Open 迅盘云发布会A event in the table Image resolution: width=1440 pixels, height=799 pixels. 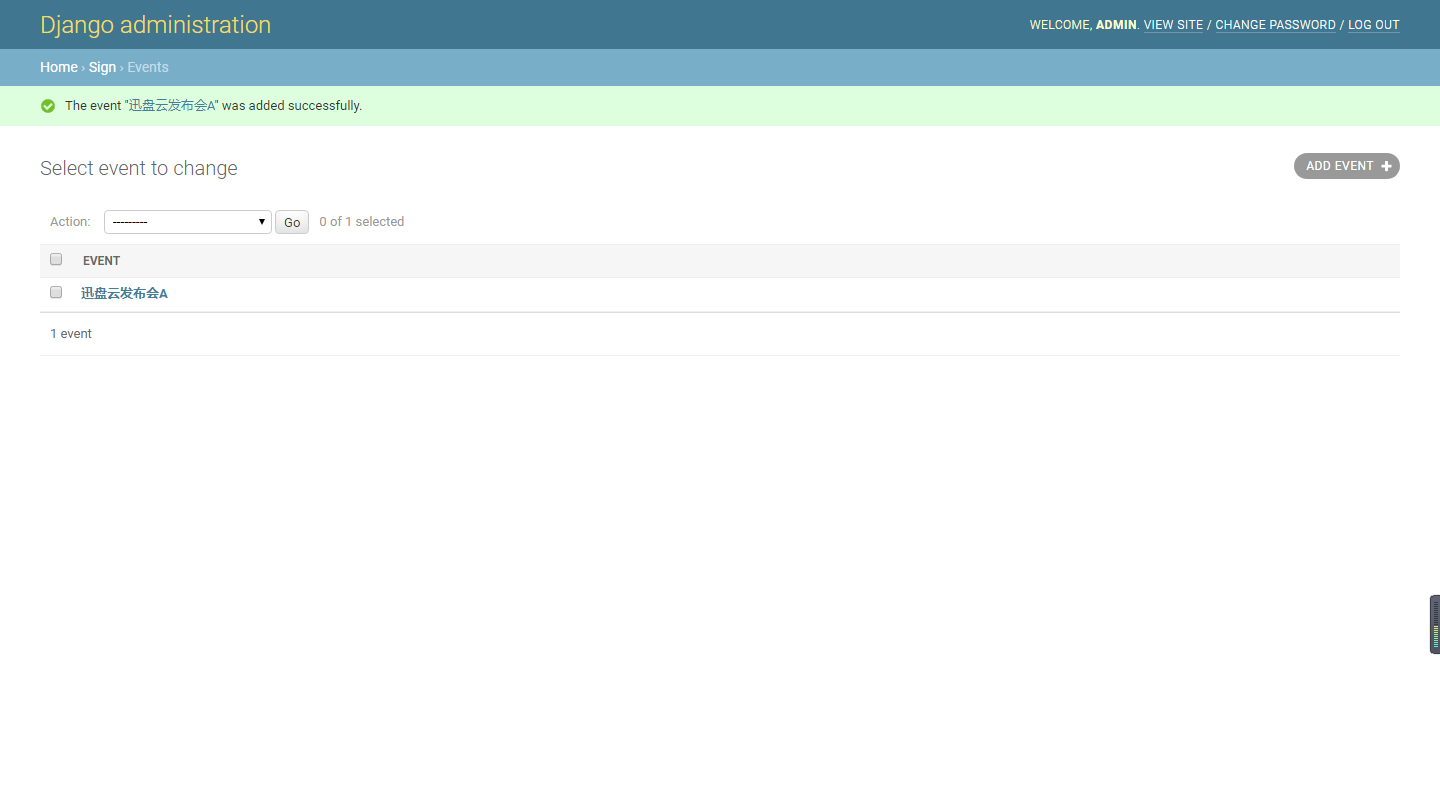[x=124, y=293]
